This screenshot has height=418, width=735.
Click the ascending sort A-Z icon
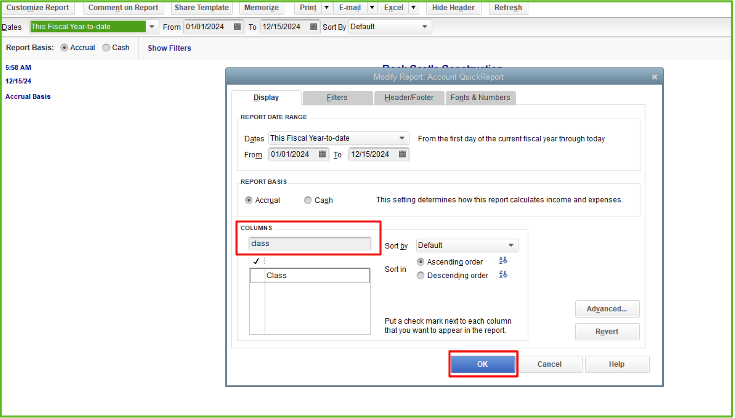pyautogui.click(x=503, y=261)
